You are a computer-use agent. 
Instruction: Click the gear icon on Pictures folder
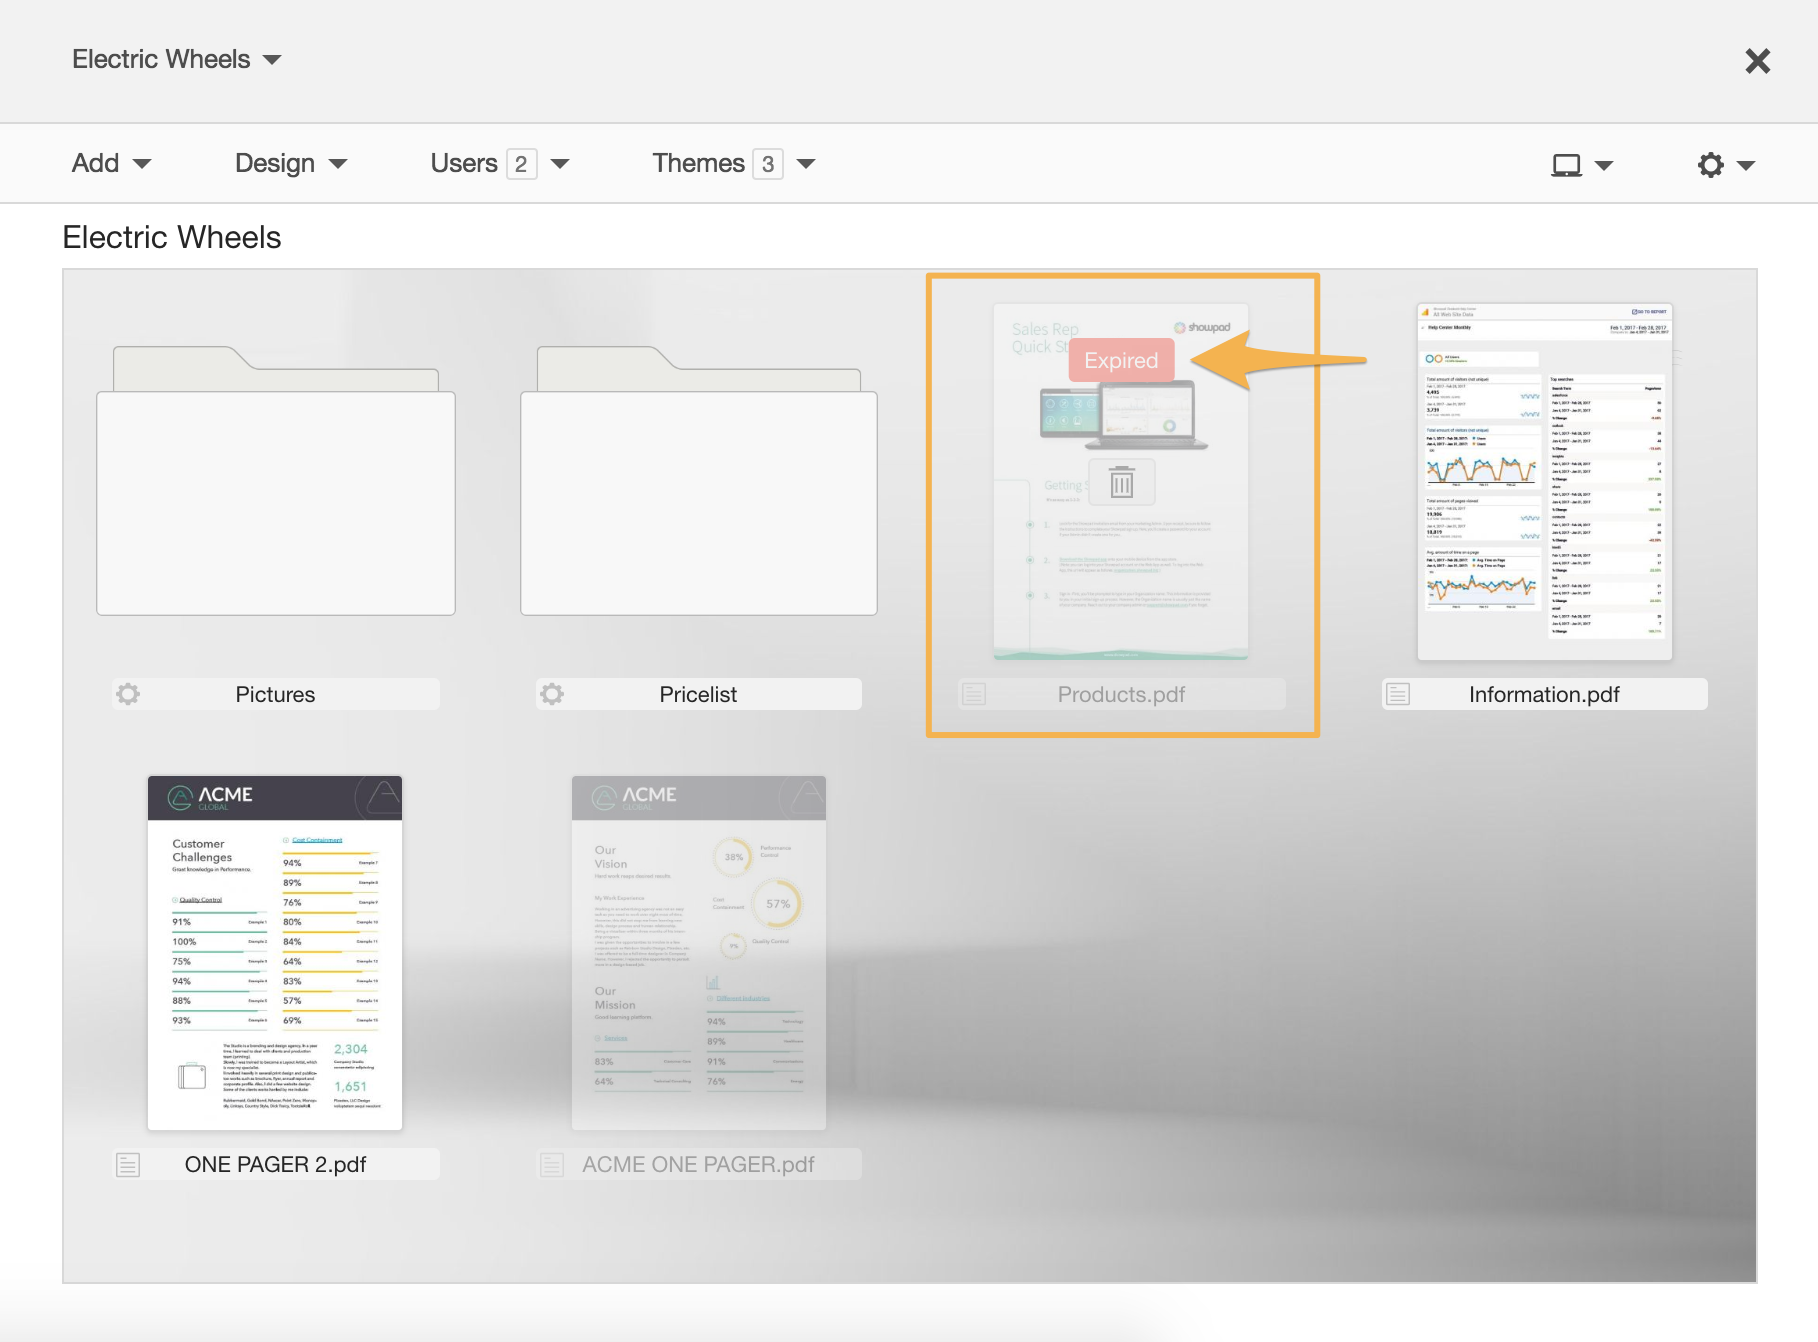click(x=128, y=694)
